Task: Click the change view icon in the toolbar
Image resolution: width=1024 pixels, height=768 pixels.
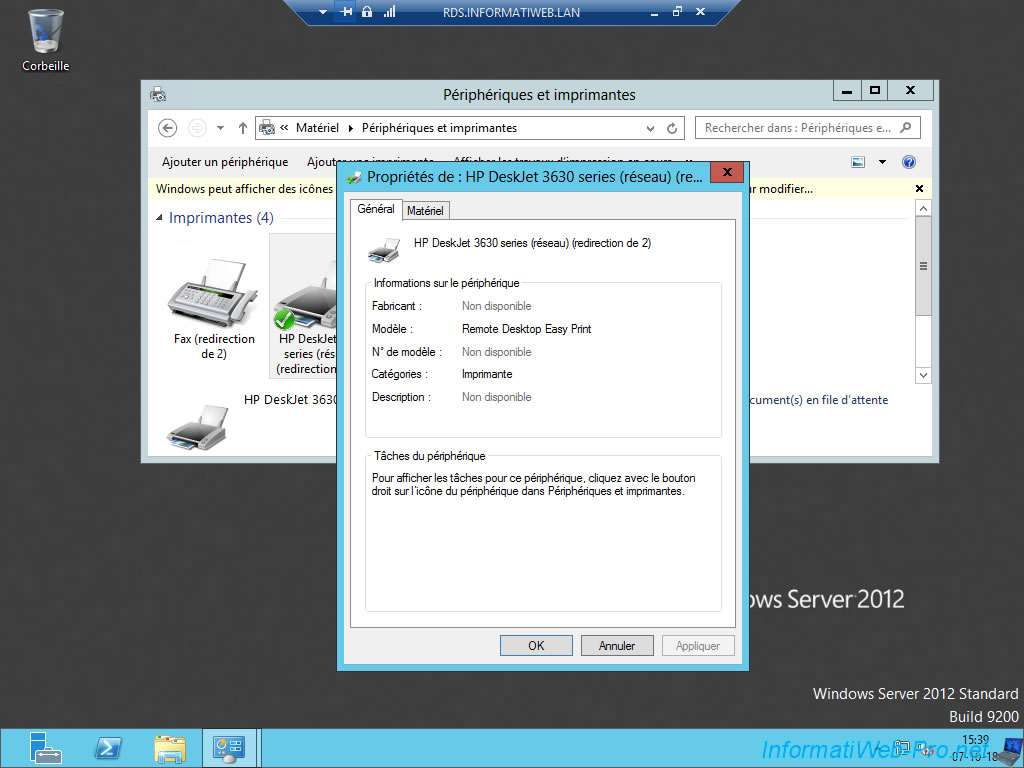Action: point(858,162)
